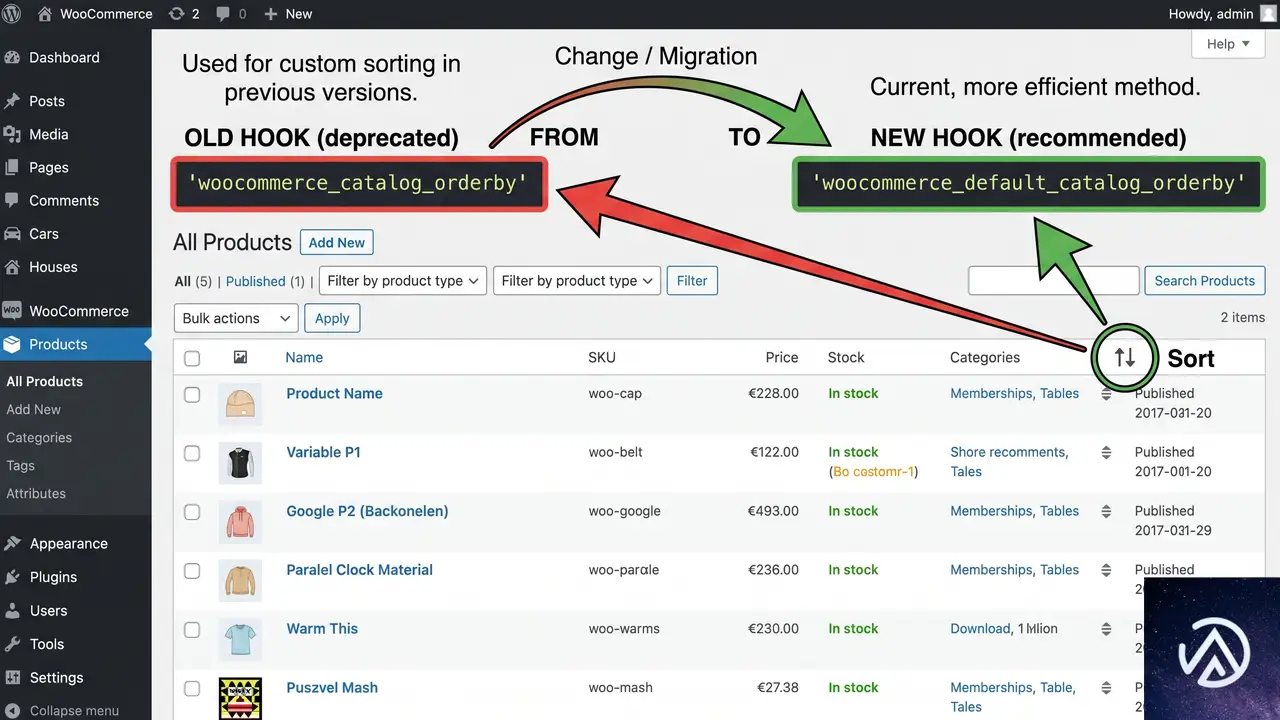
Task: Expand the Help dropdown tab
Action: (1228, 44)
